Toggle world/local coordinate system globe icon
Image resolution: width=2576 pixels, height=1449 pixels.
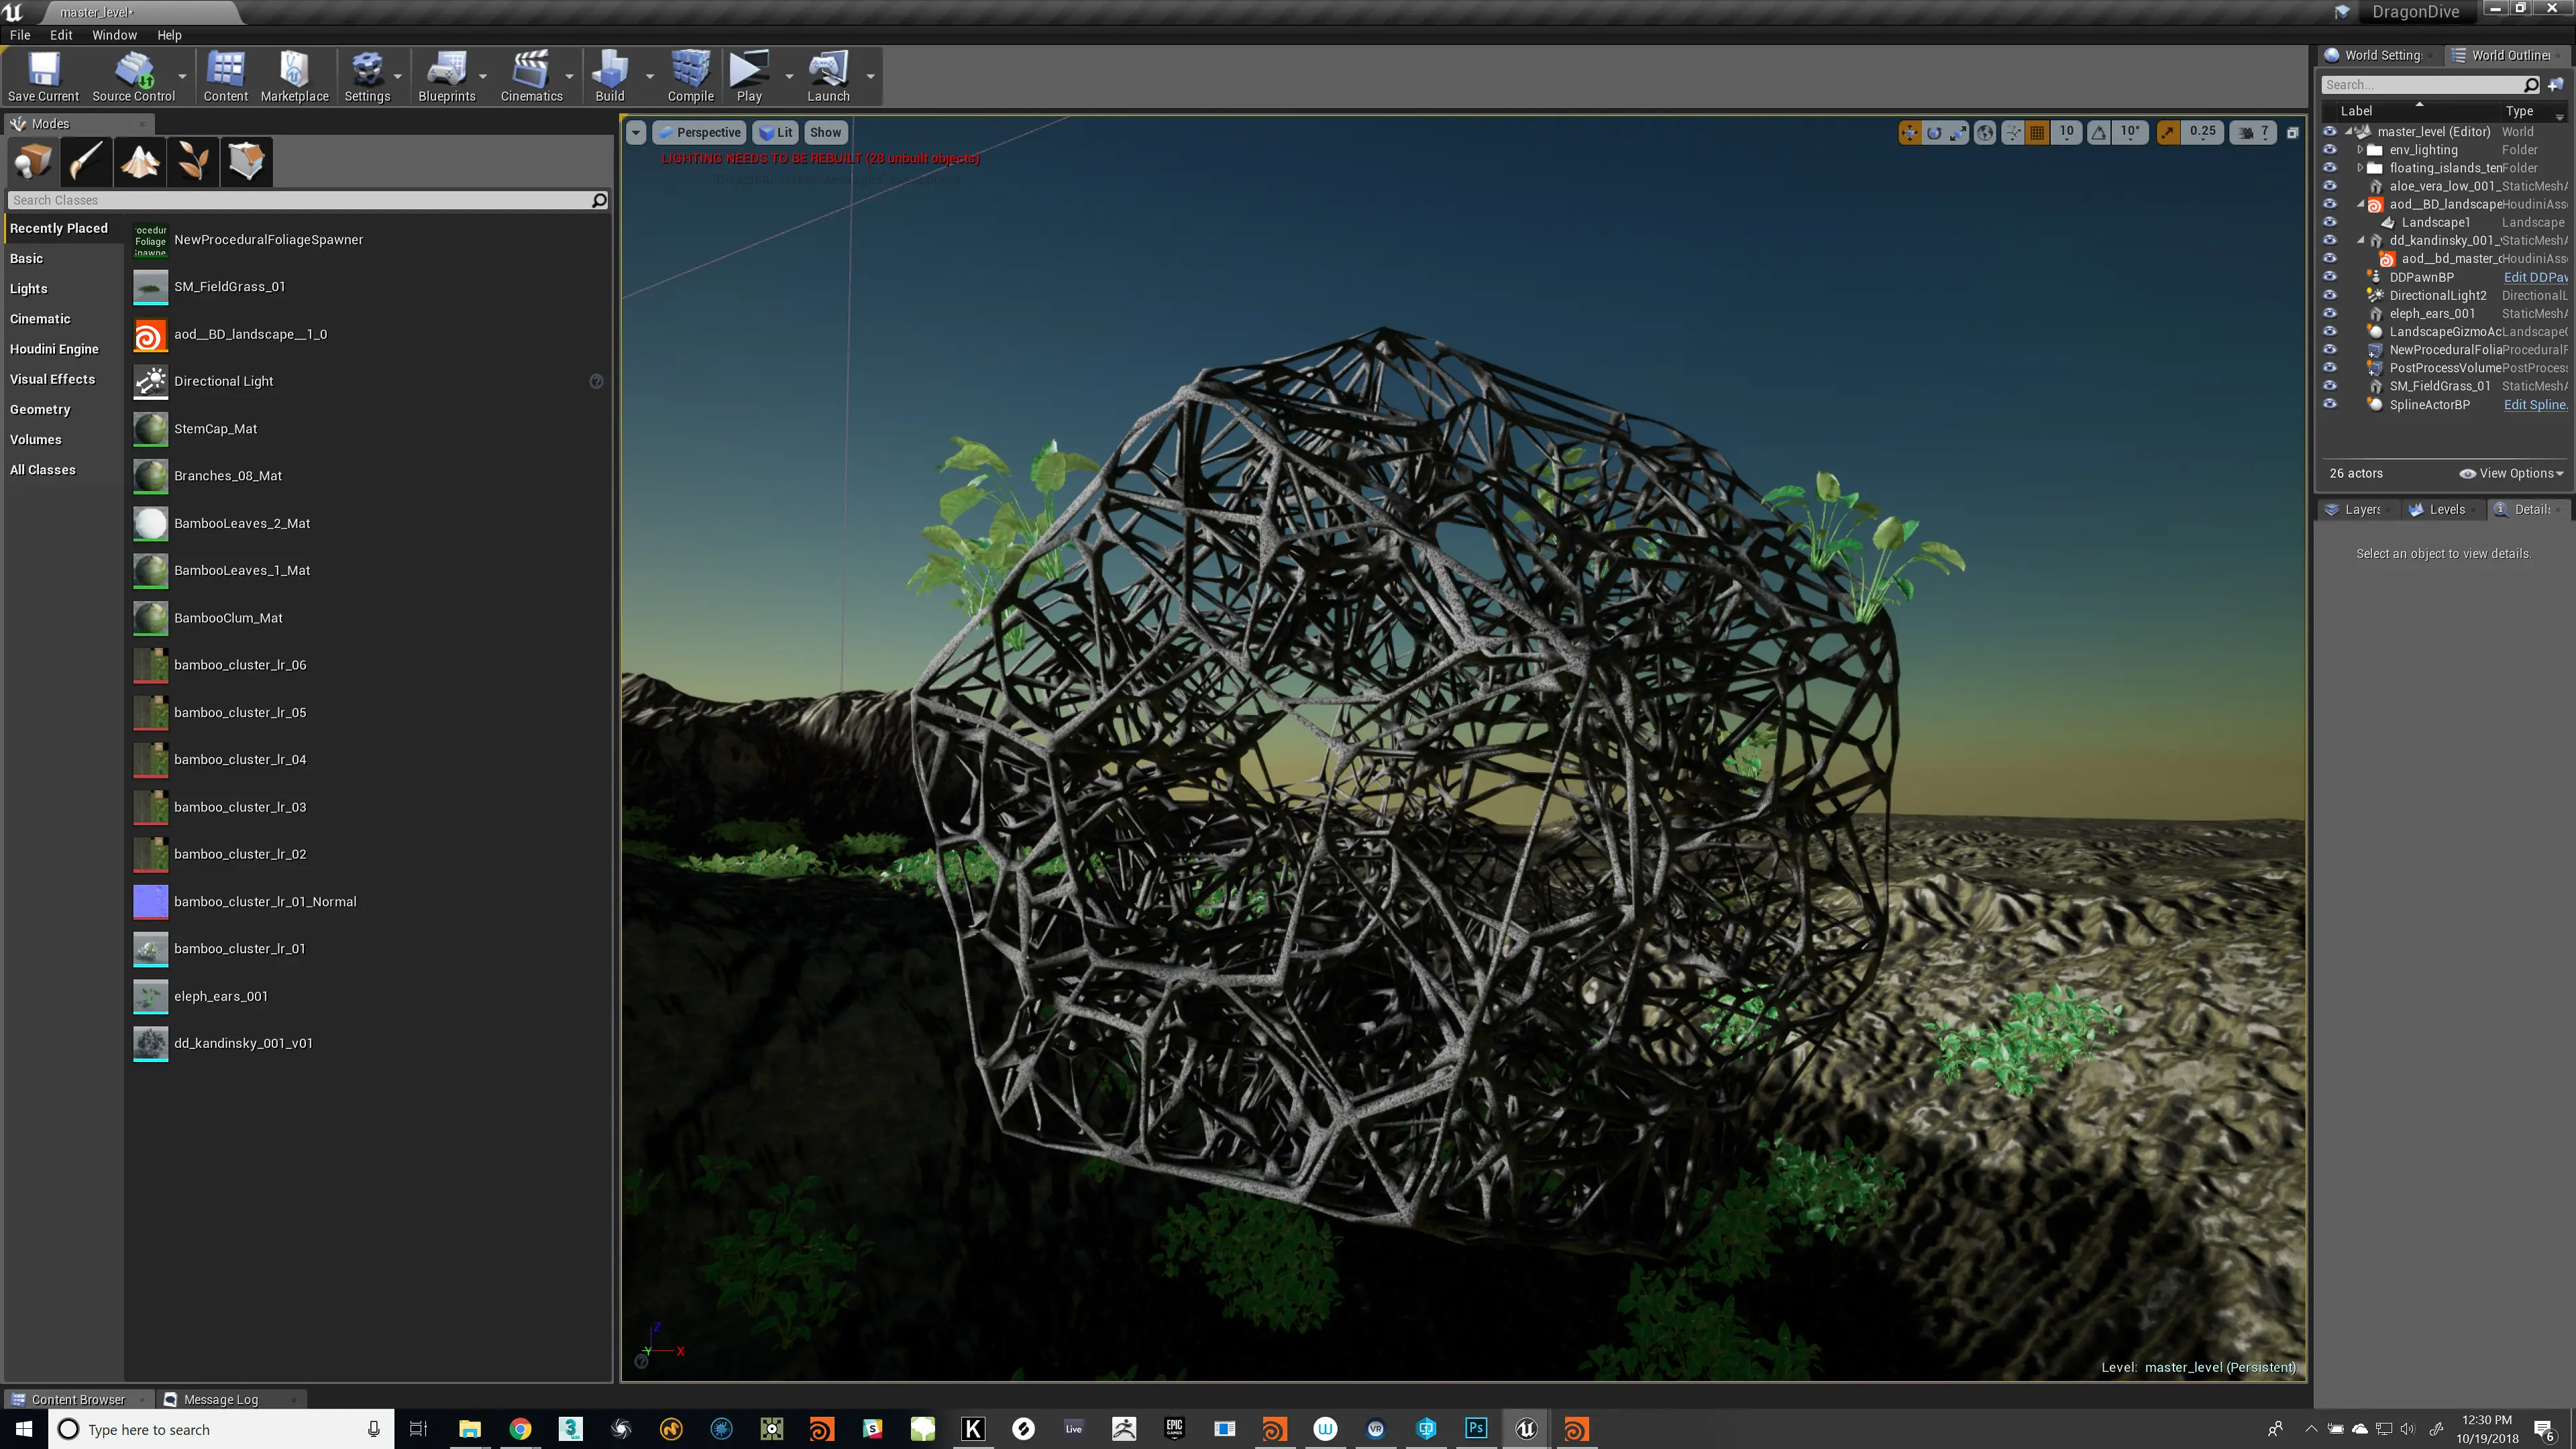tap(1985, 132)
